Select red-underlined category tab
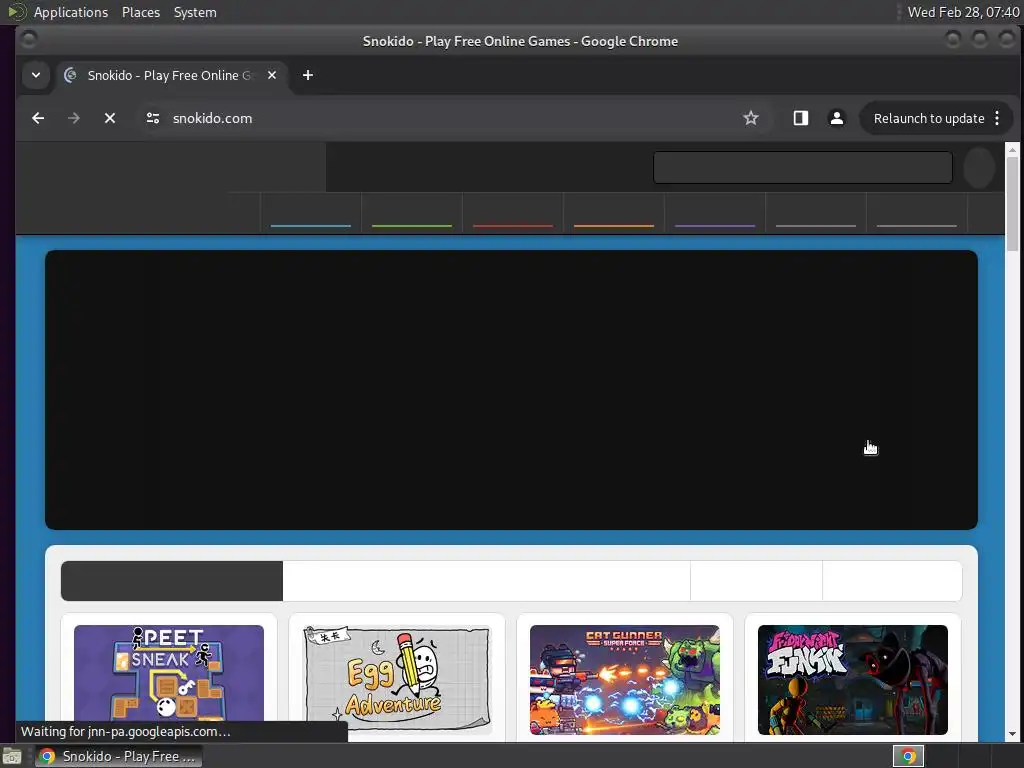Image resolution: width=1024 pixels, height=768 pixels. [x=513, y=214]
